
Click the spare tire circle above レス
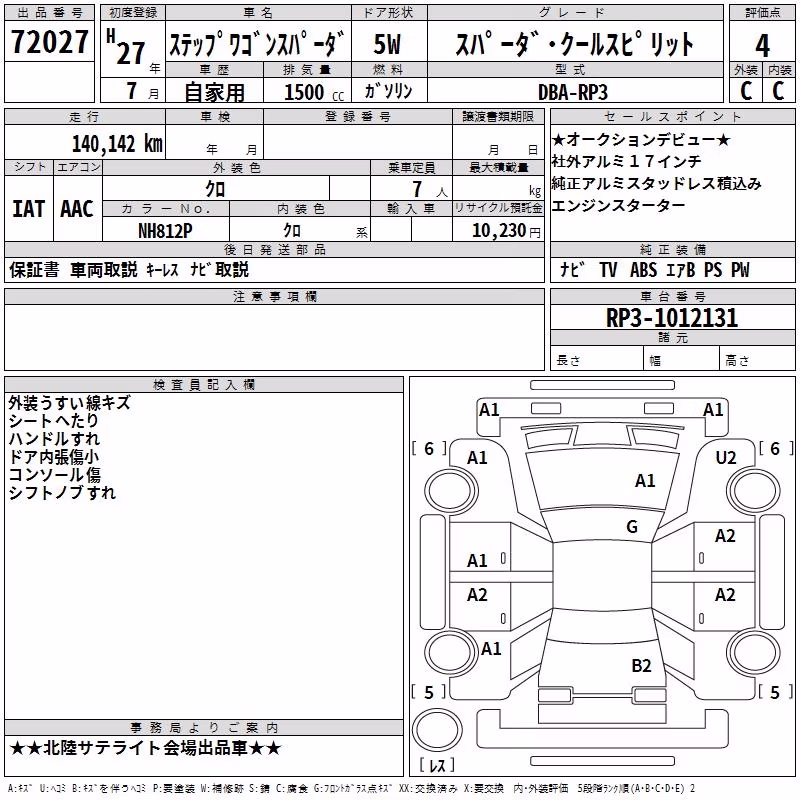[x=437, y=730]
